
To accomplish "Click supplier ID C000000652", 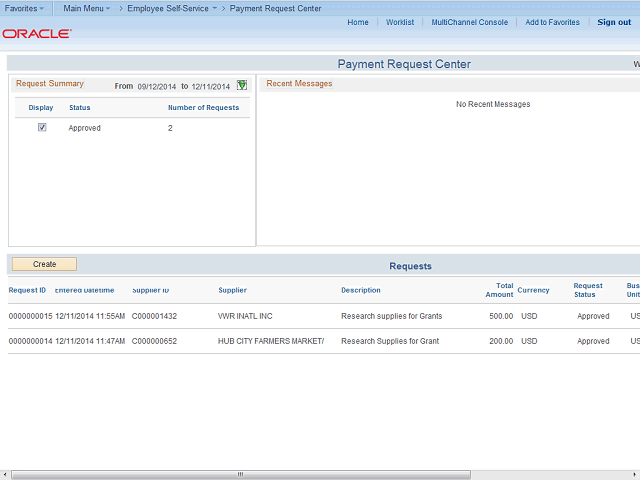I will (x=154, y=341).
